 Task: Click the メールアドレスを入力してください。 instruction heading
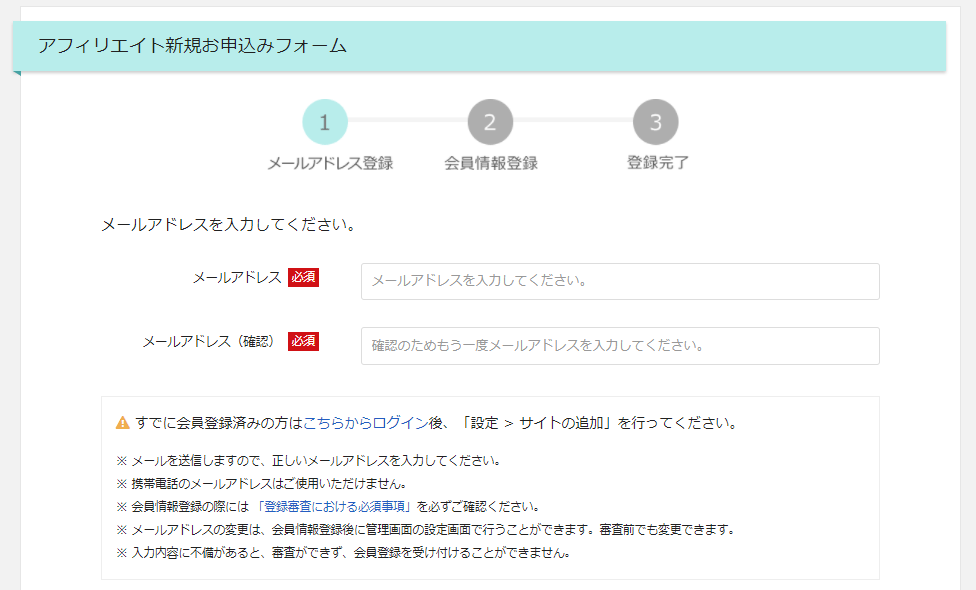point(228,225)
